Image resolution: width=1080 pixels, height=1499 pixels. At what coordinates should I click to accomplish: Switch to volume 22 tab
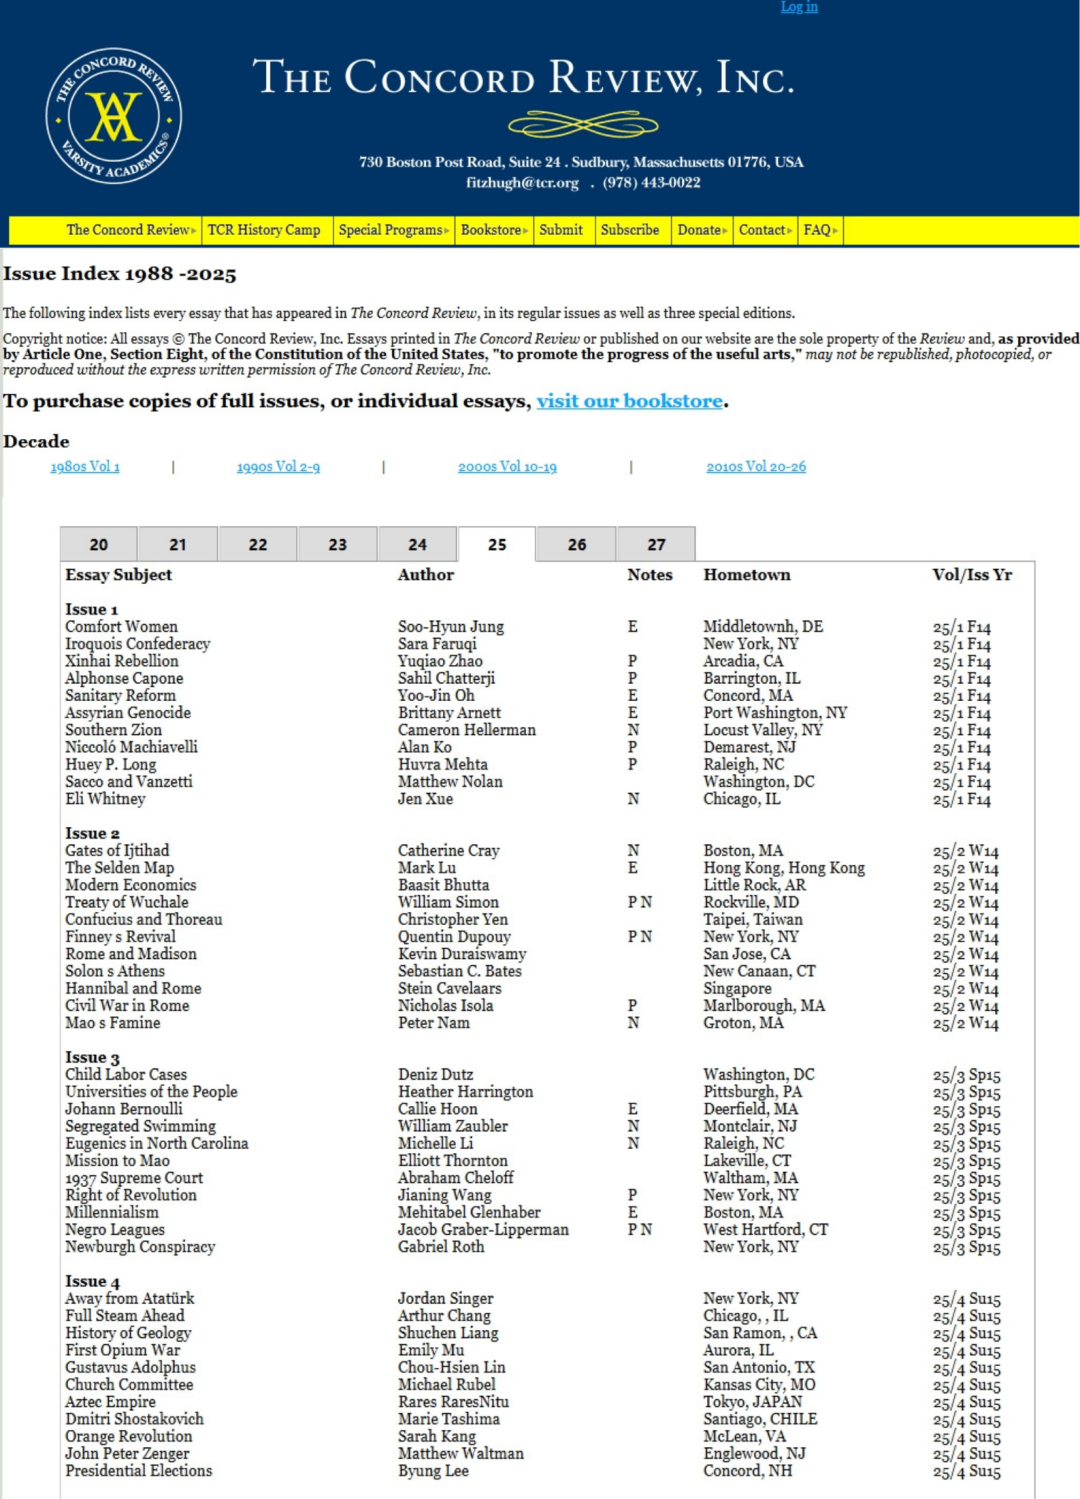258,544
